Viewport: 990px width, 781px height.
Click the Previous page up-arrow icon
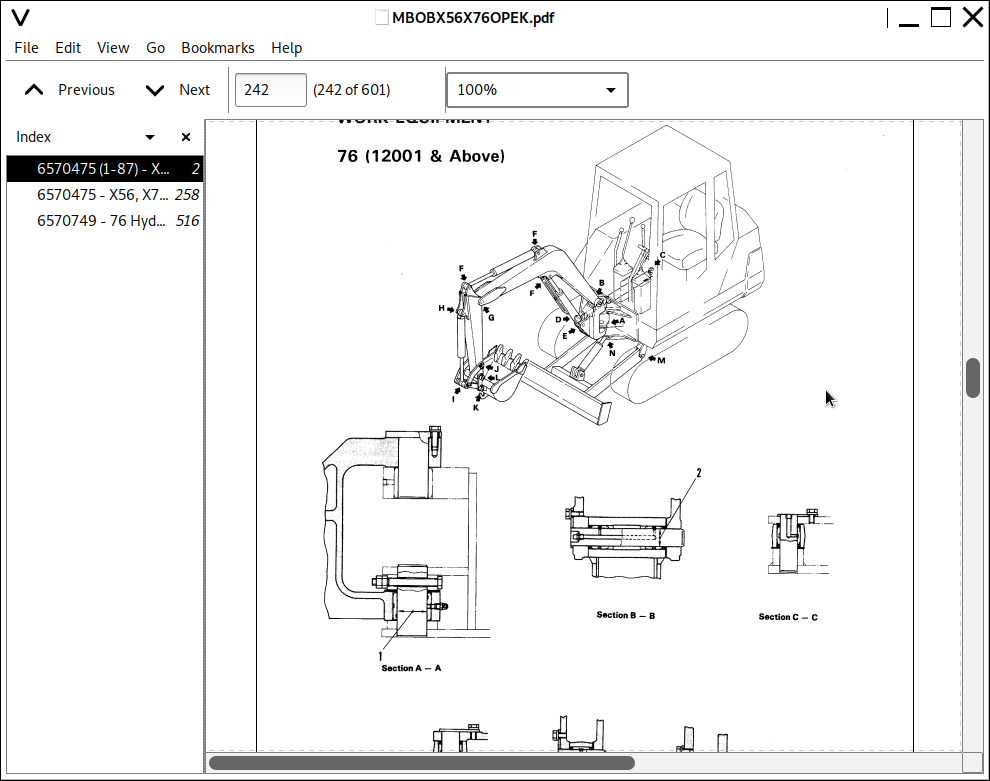tap(34, 90)
